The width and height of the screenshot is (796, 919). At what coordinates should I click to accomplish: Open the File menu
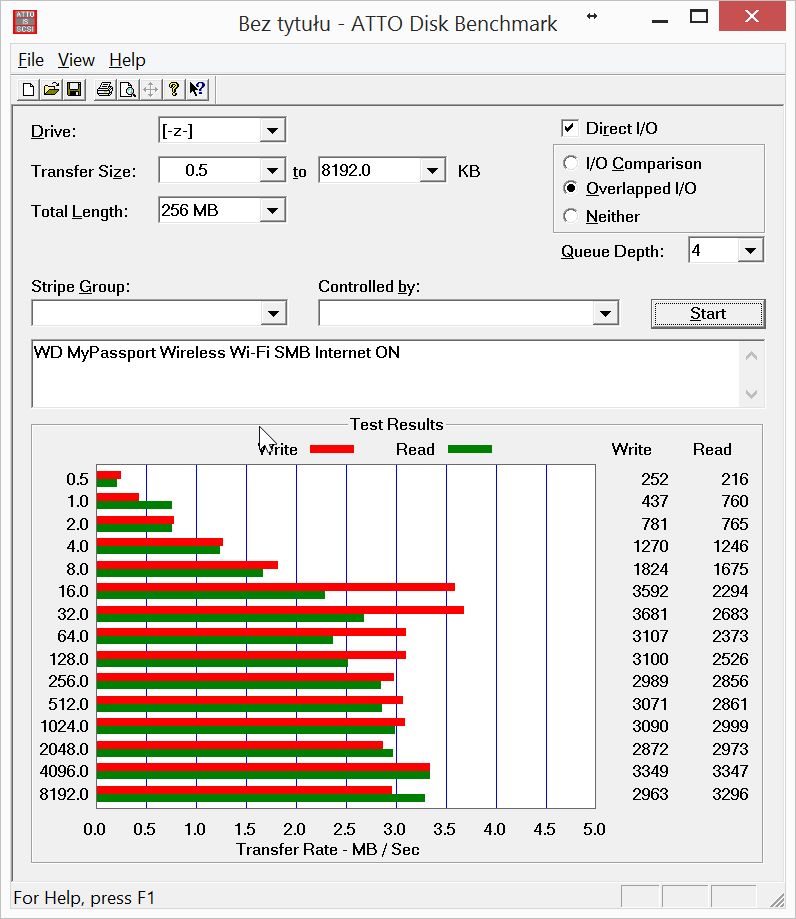point(30,60)
